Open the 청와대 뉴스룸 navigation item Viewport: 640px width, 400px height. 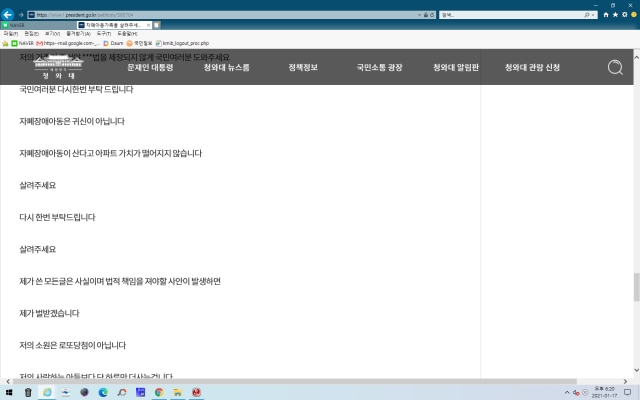pos(227,67)
